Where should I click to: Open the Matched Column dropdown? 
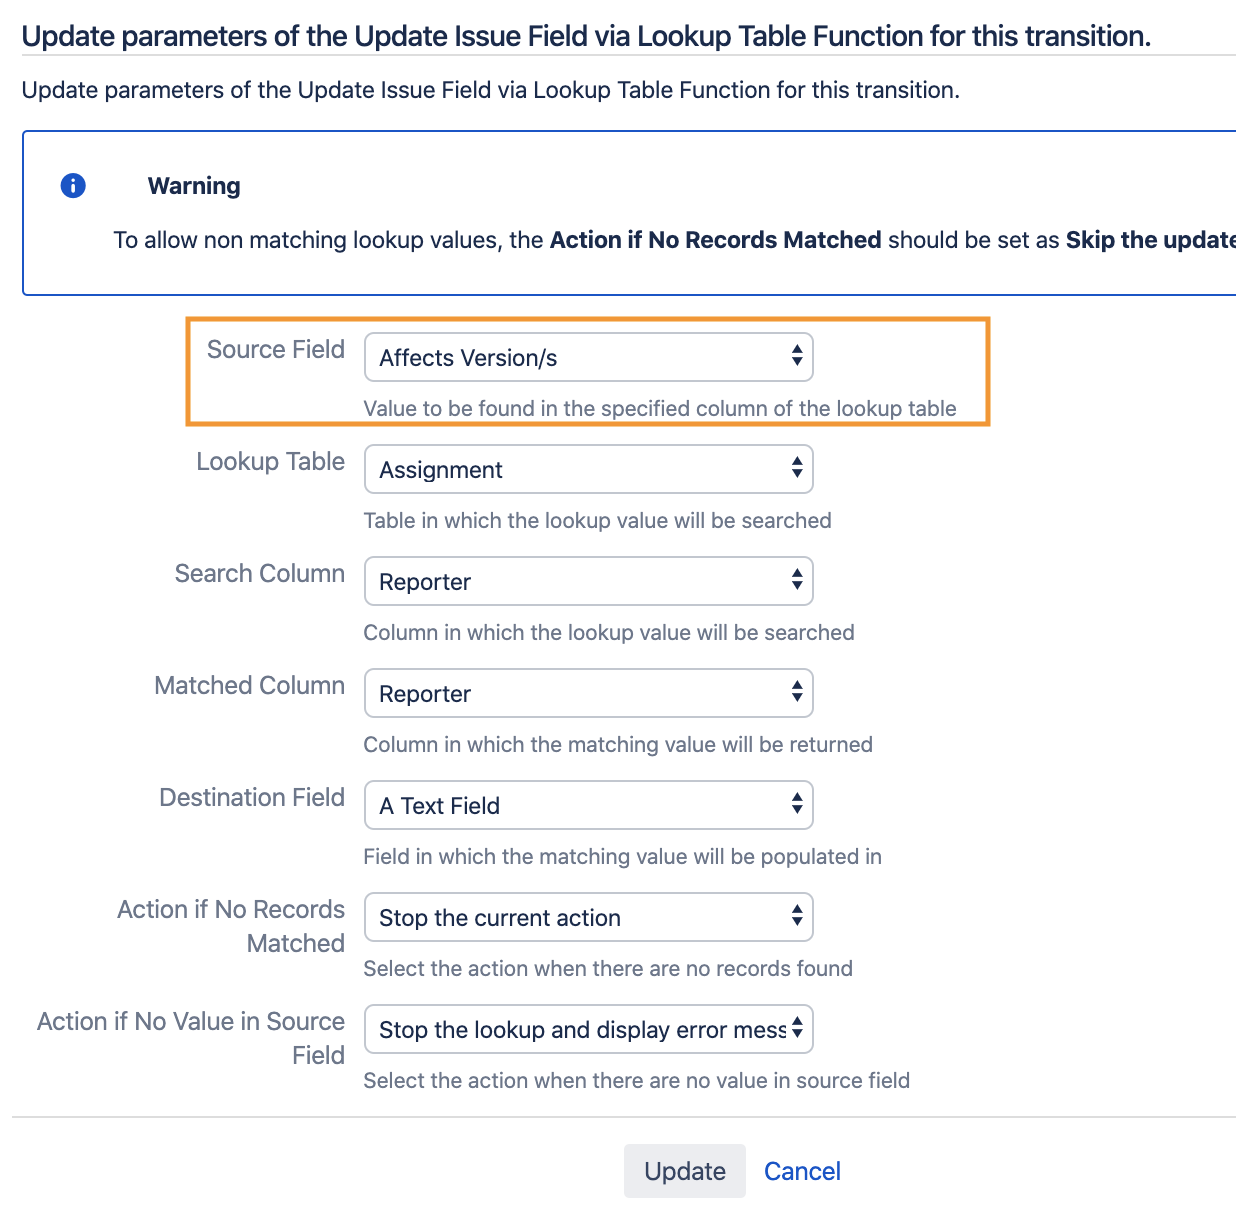[588, 693]
